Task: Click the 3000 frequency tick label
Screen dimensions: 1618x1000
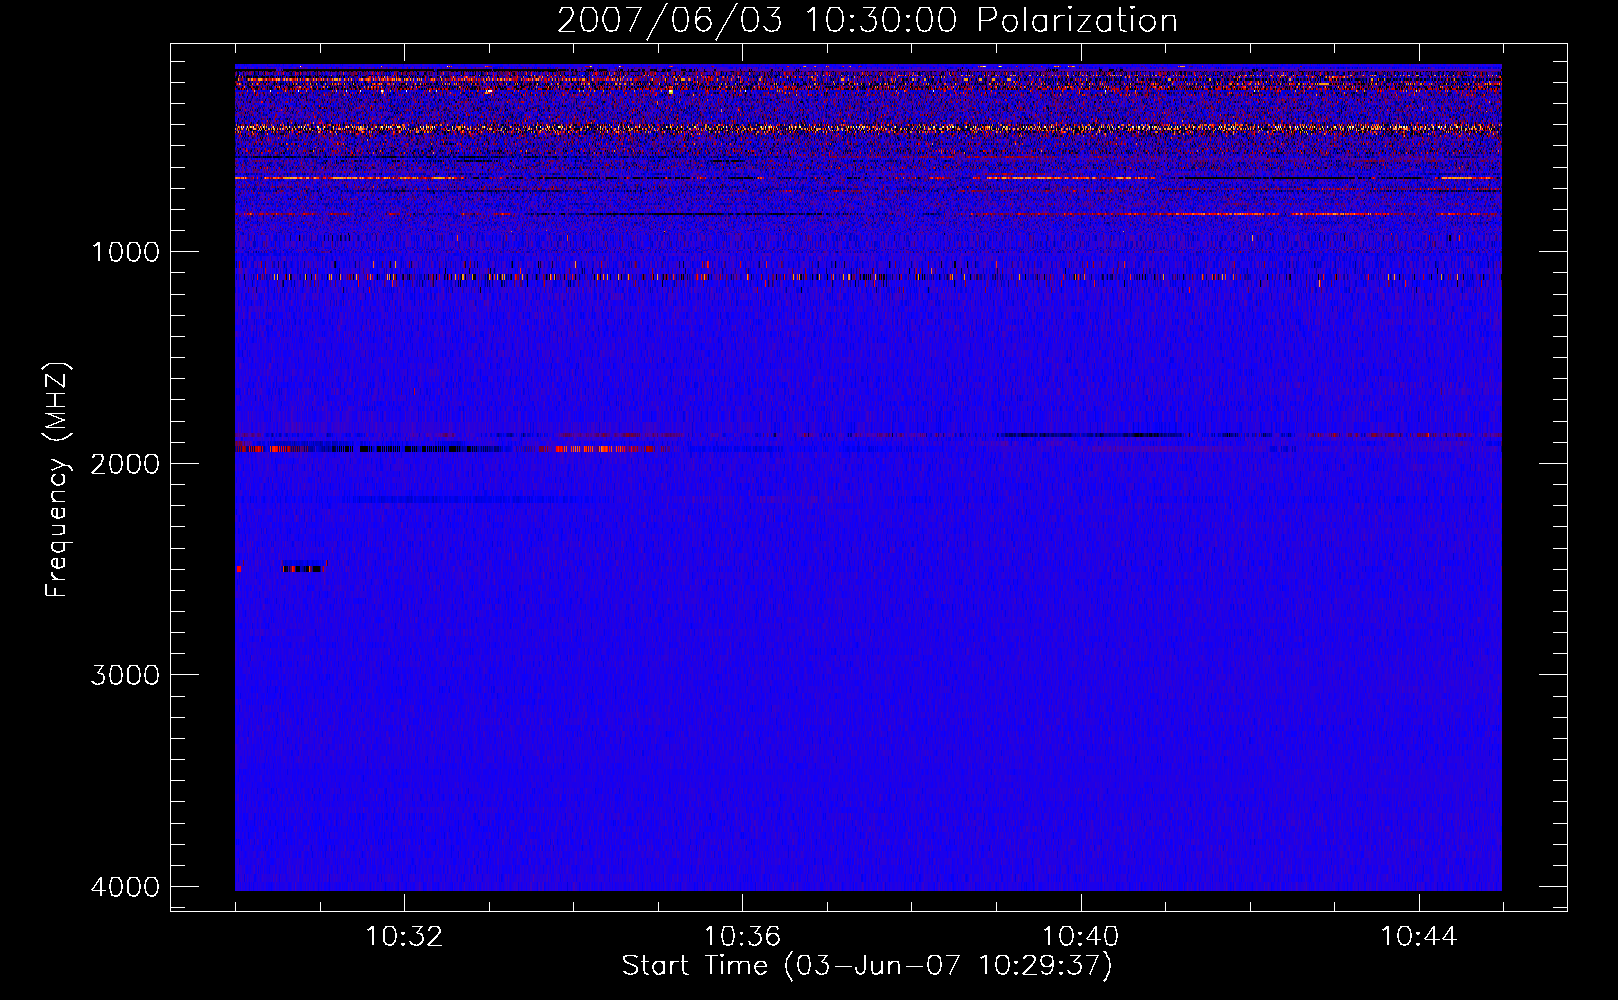Action: [x=125, y=675]
